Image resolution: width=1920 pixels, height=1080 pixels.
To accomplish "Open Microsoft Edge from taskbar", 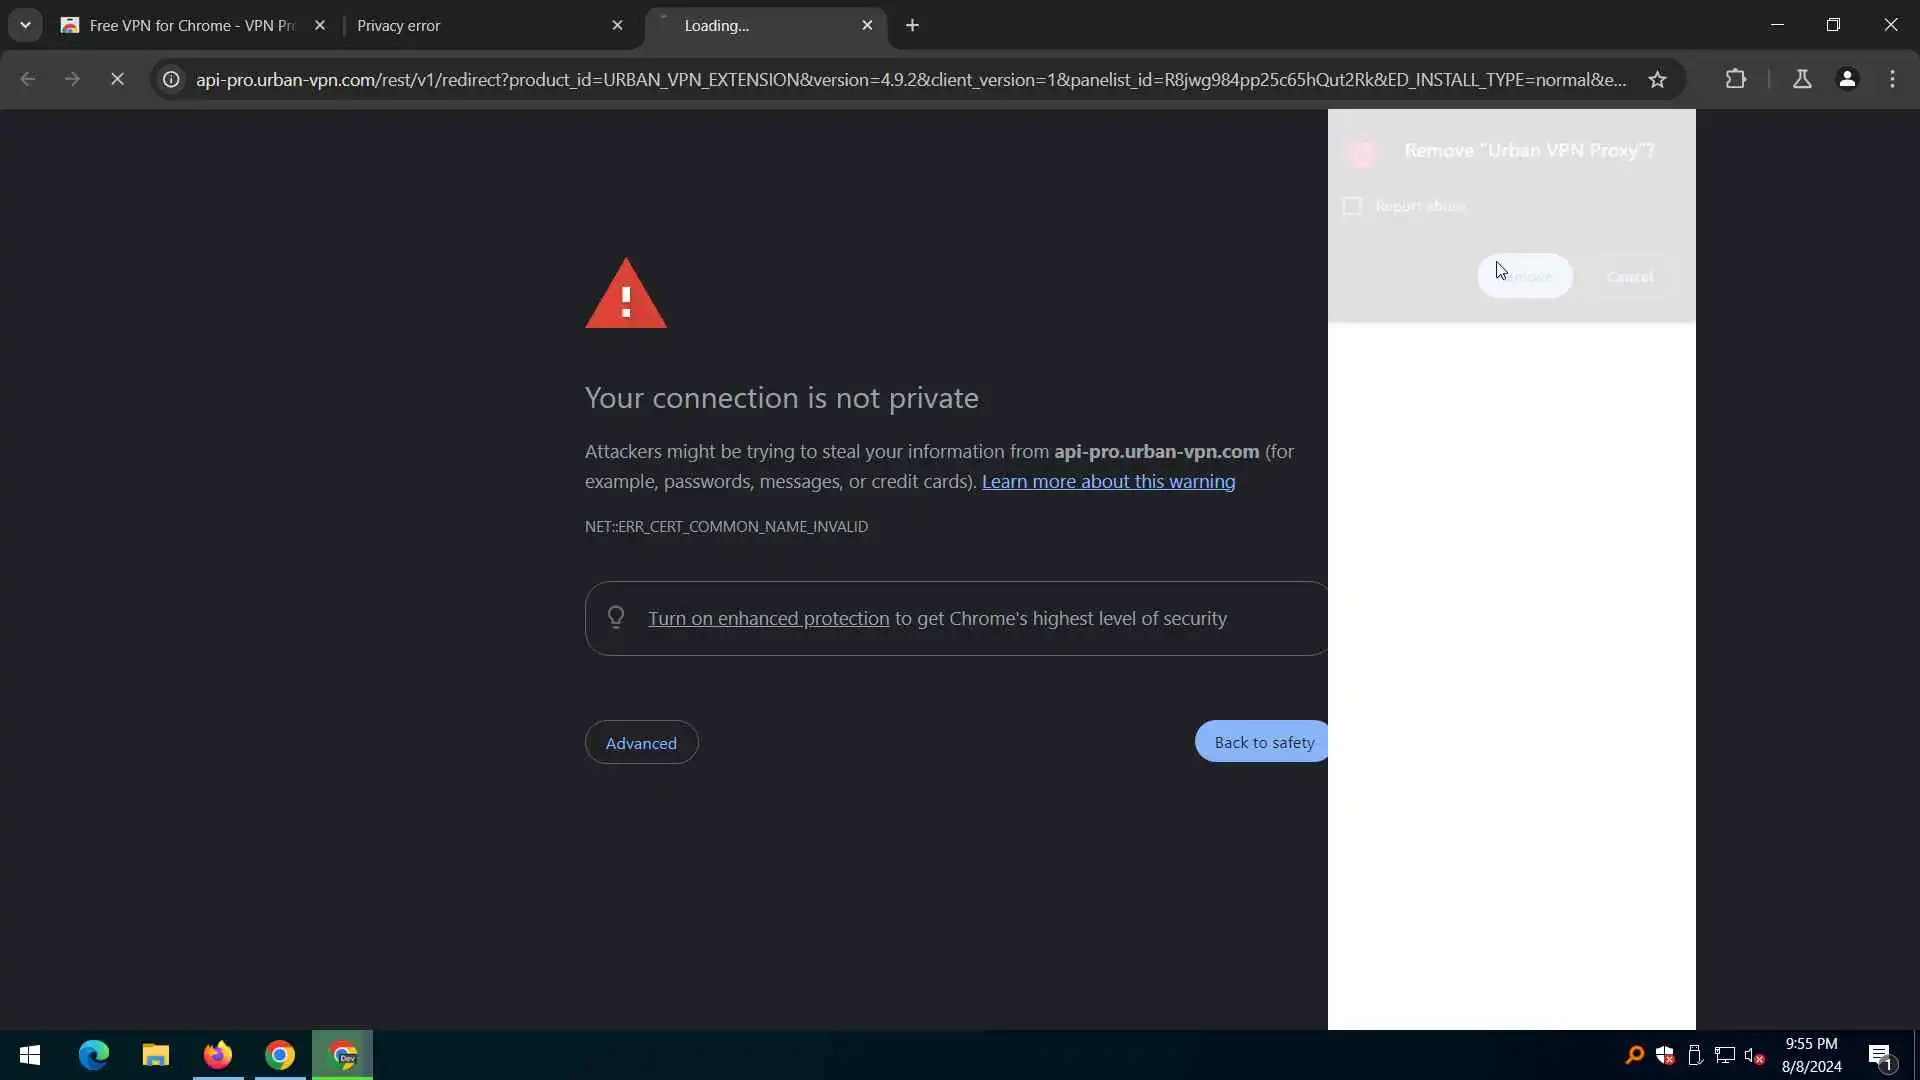I will (x=93, y=1055).
